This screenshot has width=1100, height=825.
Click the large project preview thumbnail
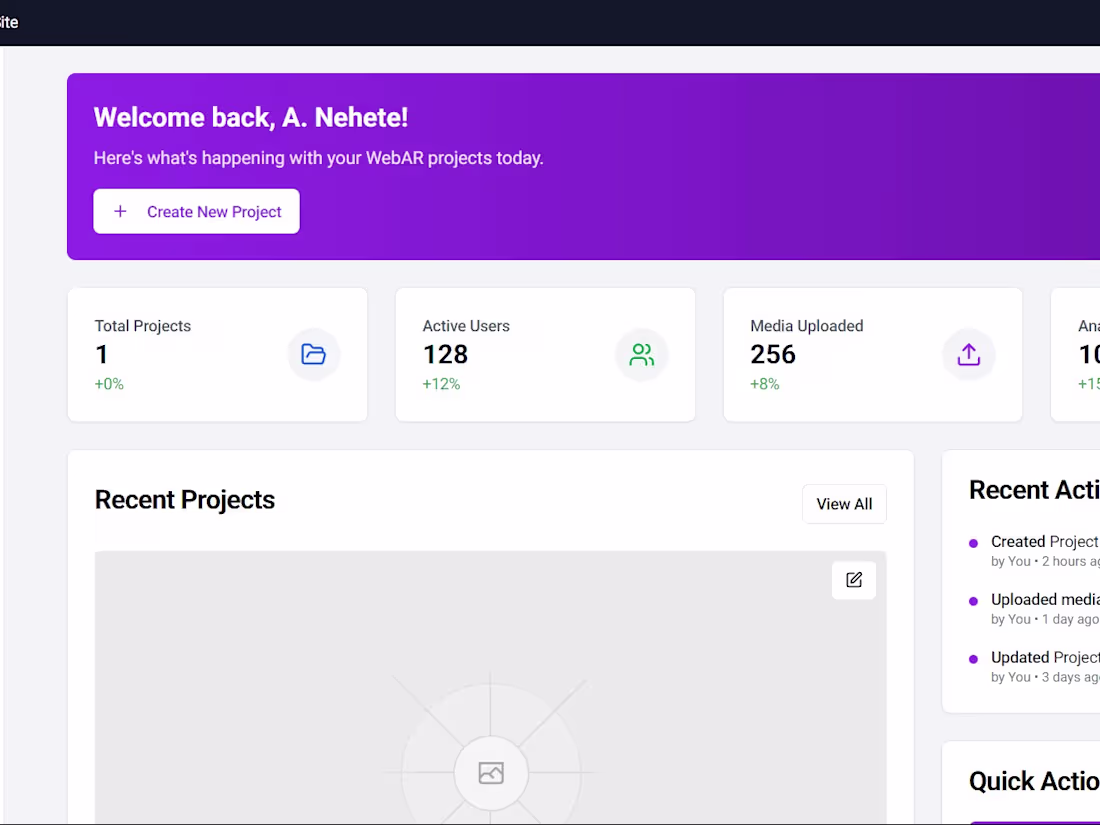490,690
